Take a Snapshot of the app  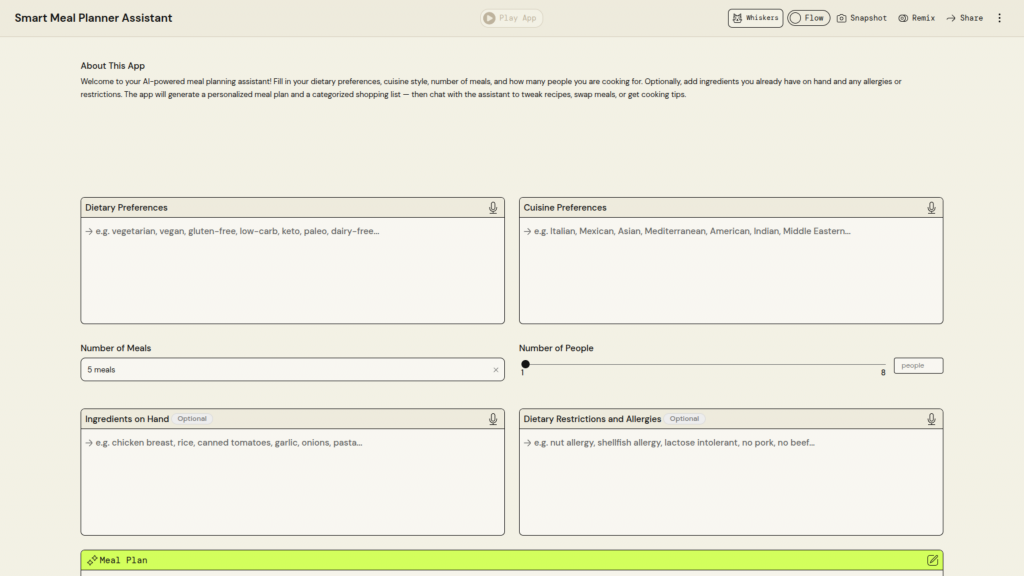pos(861,18)
